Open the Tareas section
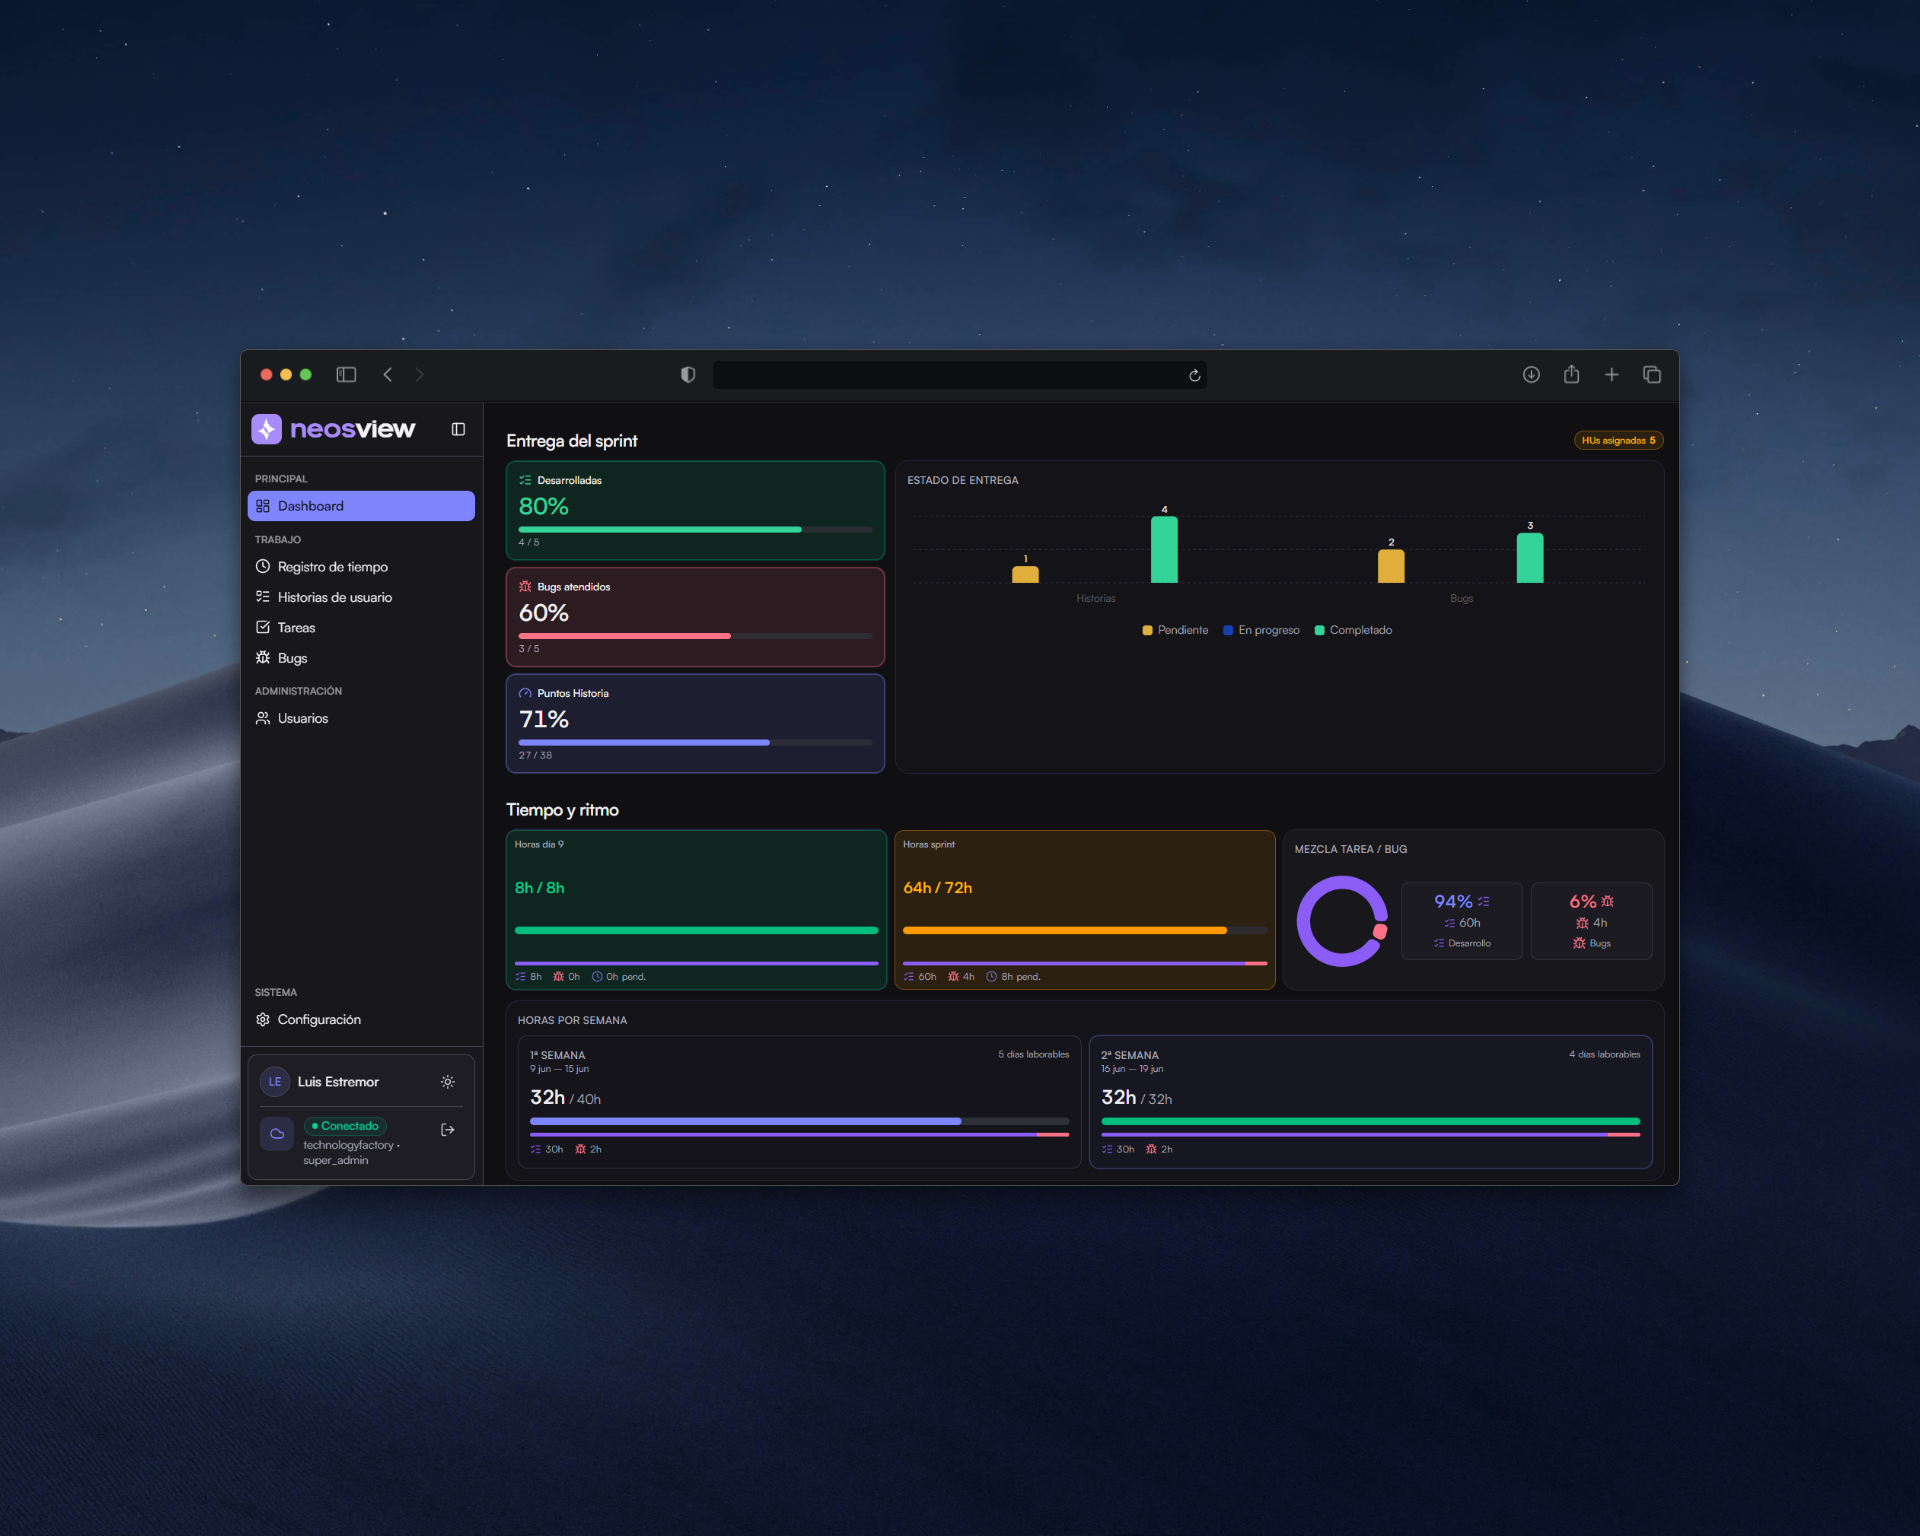This screenshot has height=1536, width=1920. coord(361,628)
